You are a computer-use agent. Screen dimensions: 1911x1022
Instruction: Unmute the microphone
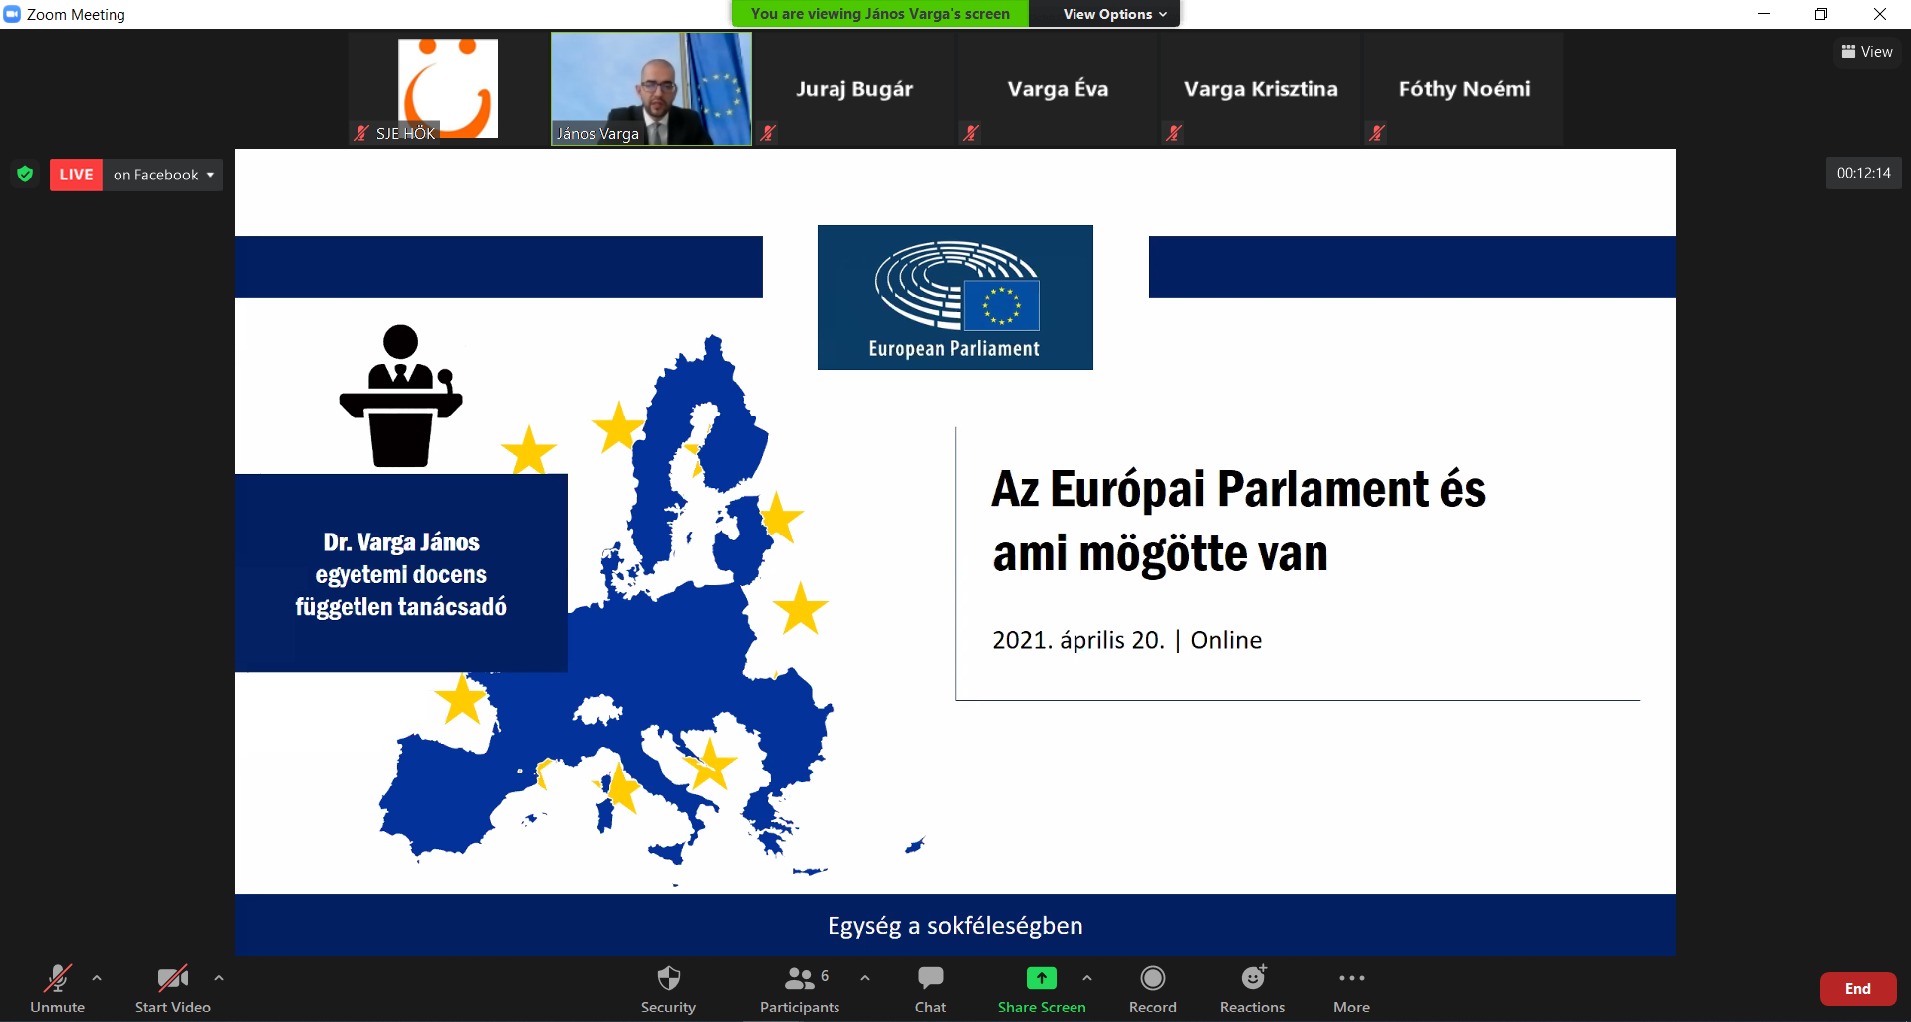(x=58, y=988)
